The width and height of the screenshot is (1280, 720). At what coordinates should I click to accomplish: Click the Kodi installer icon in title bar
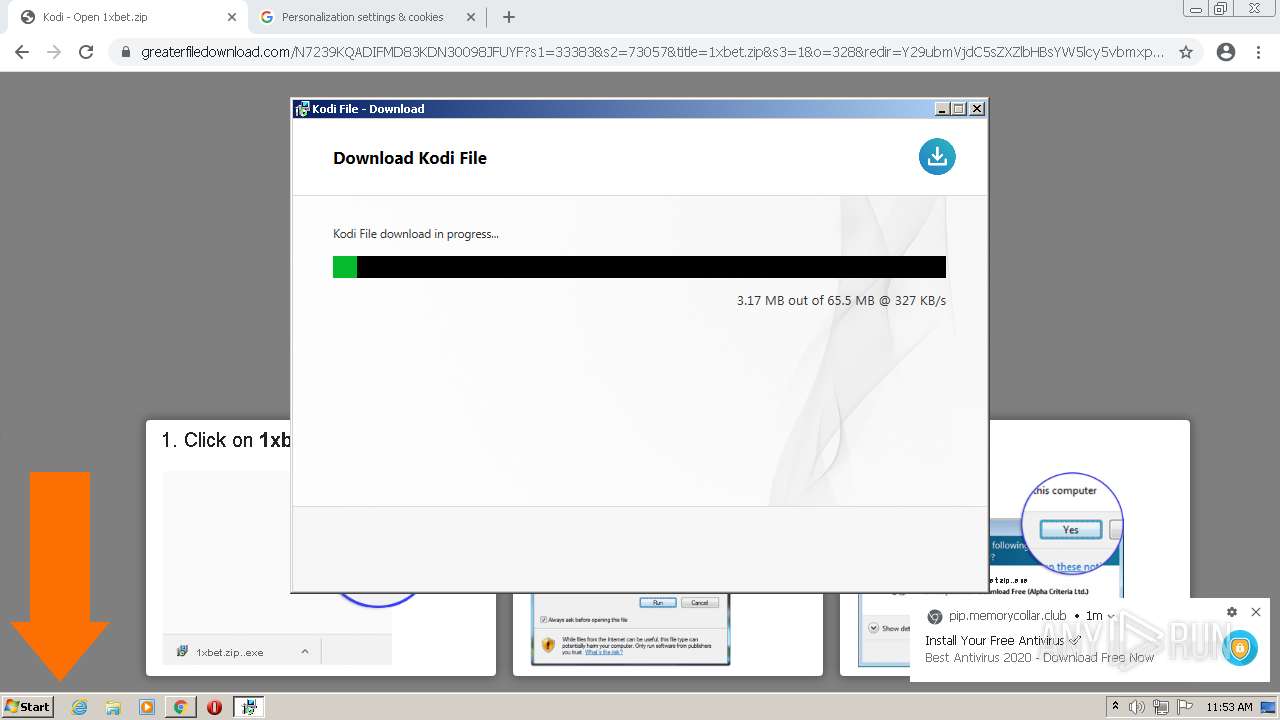pyautogui.click(x=302, y=109)
